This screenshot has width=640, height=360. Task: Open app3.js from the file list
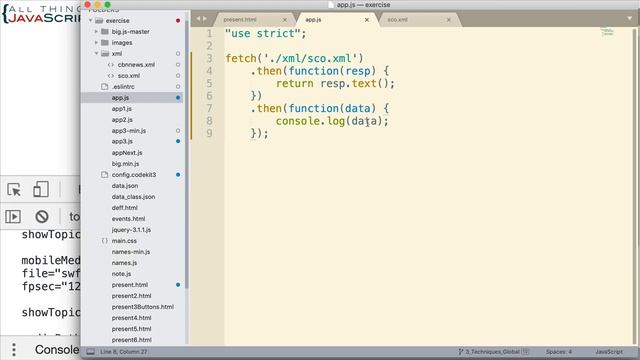pos(122,141)
